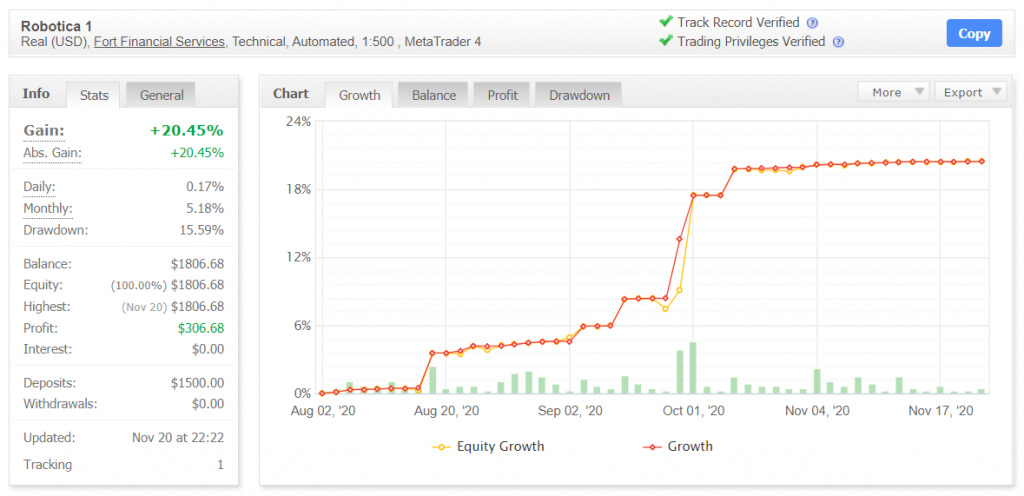This screenshot has height=496, width=1024.
Task: Open the Fort Financial Services link
Action: click(x=160, y=42)
